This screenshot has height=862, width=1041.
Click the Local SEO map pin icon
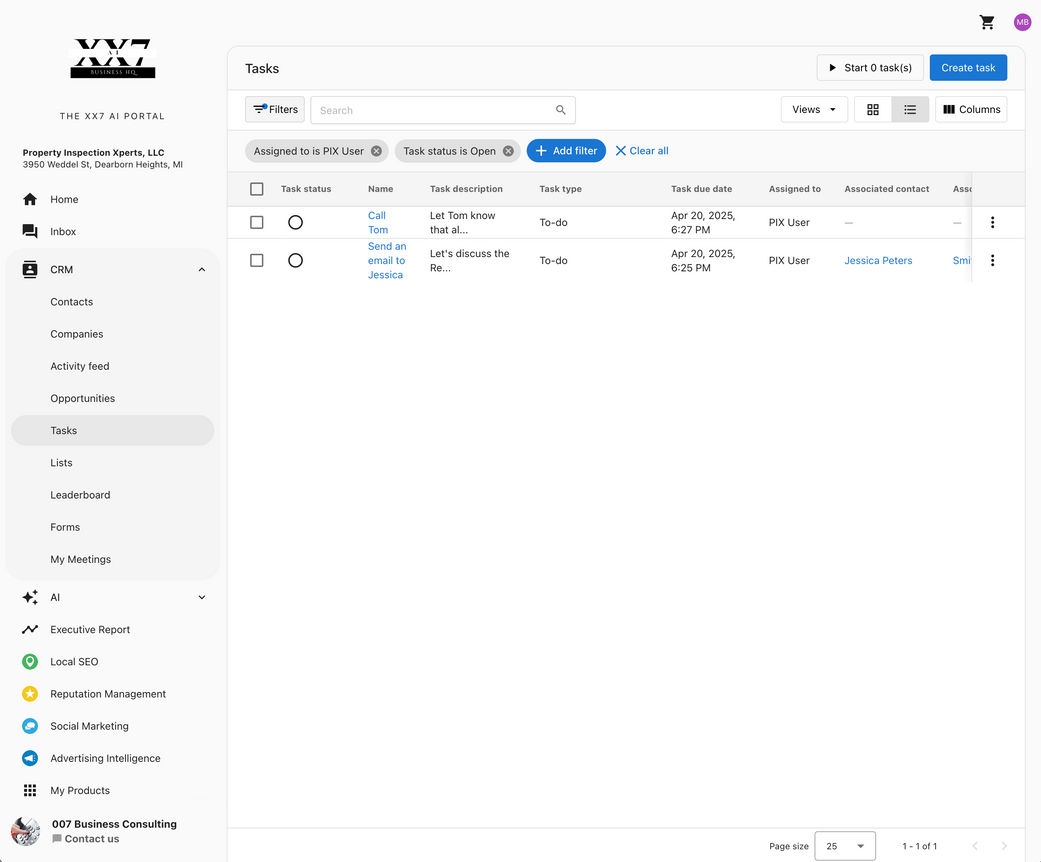(x=30, y=661)
